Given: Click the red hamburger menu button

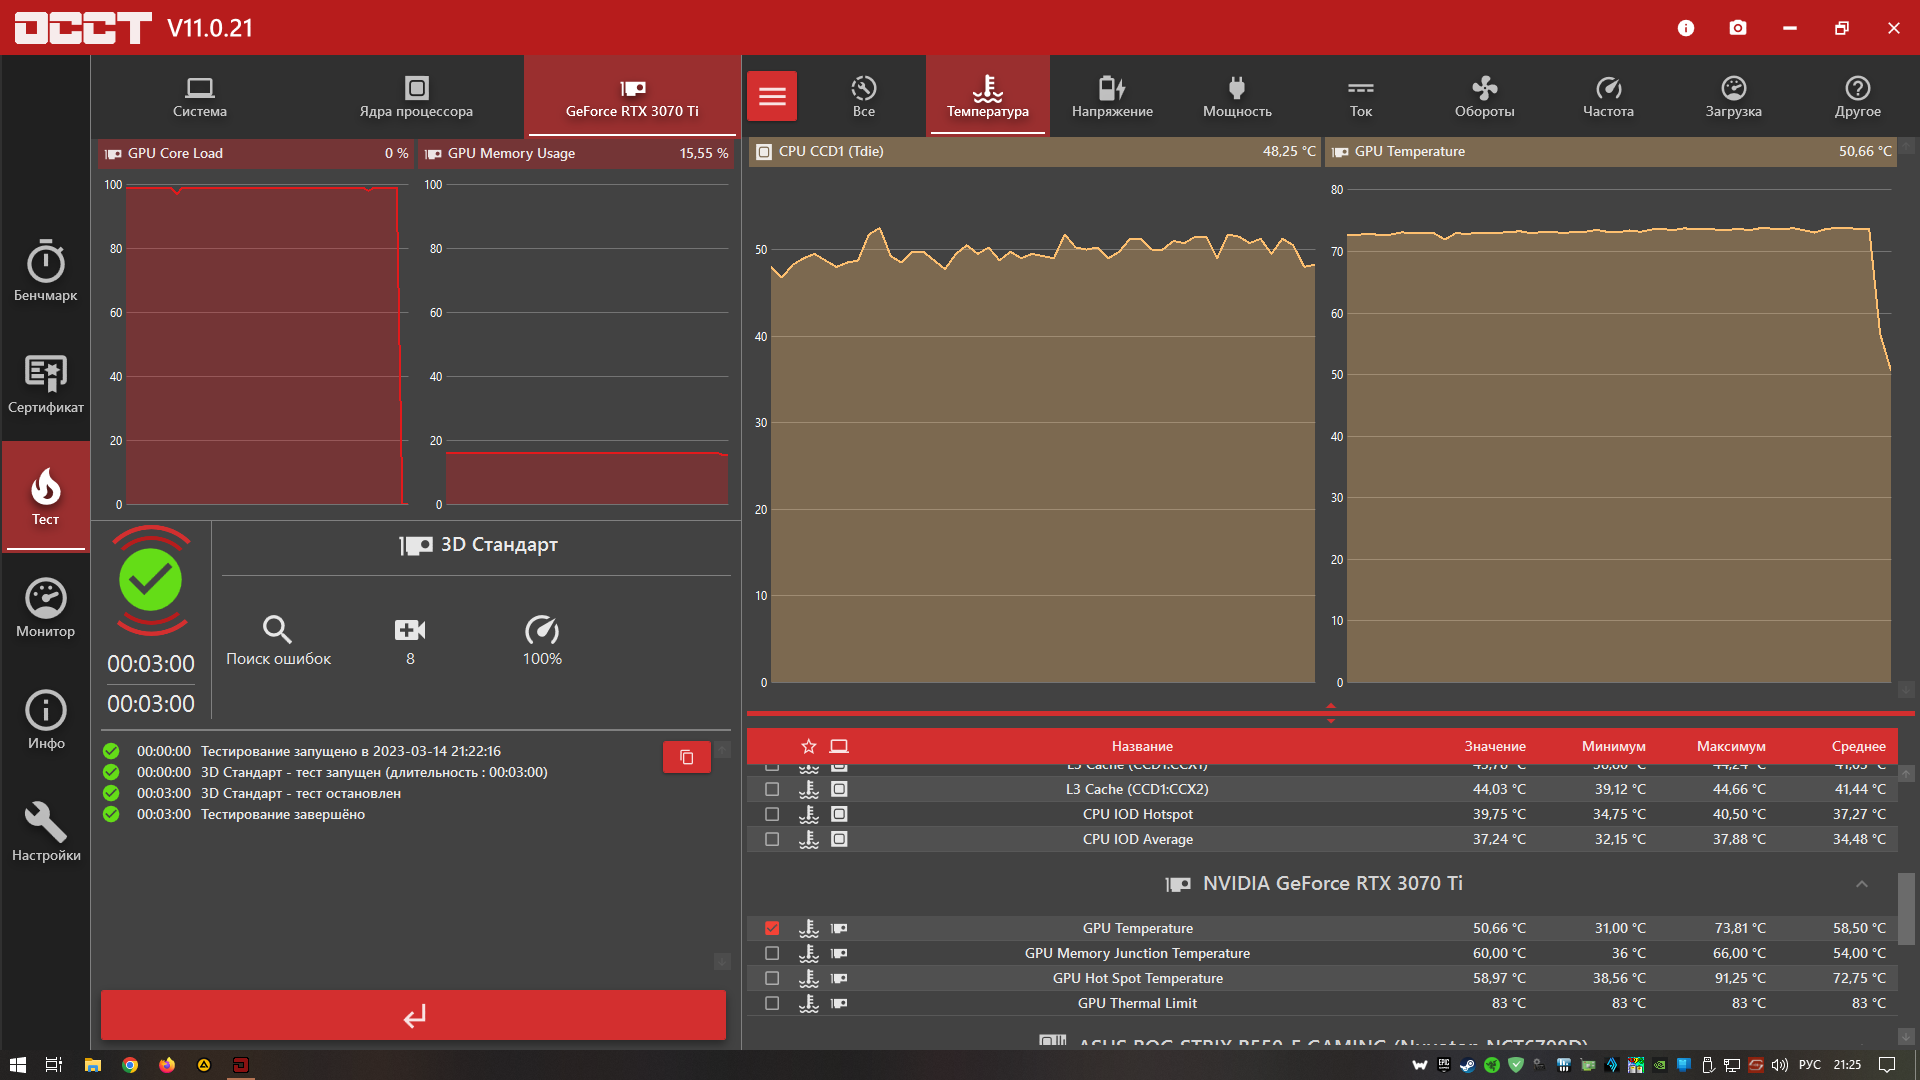Looking at the screenshot, I should pos(772,96).
